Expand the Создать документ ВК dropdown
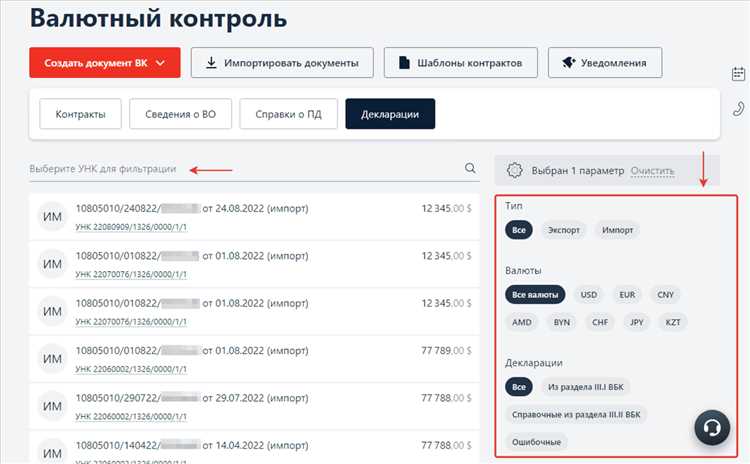The height and width of the screenshot is (464, 750). [x=105, y=63]
